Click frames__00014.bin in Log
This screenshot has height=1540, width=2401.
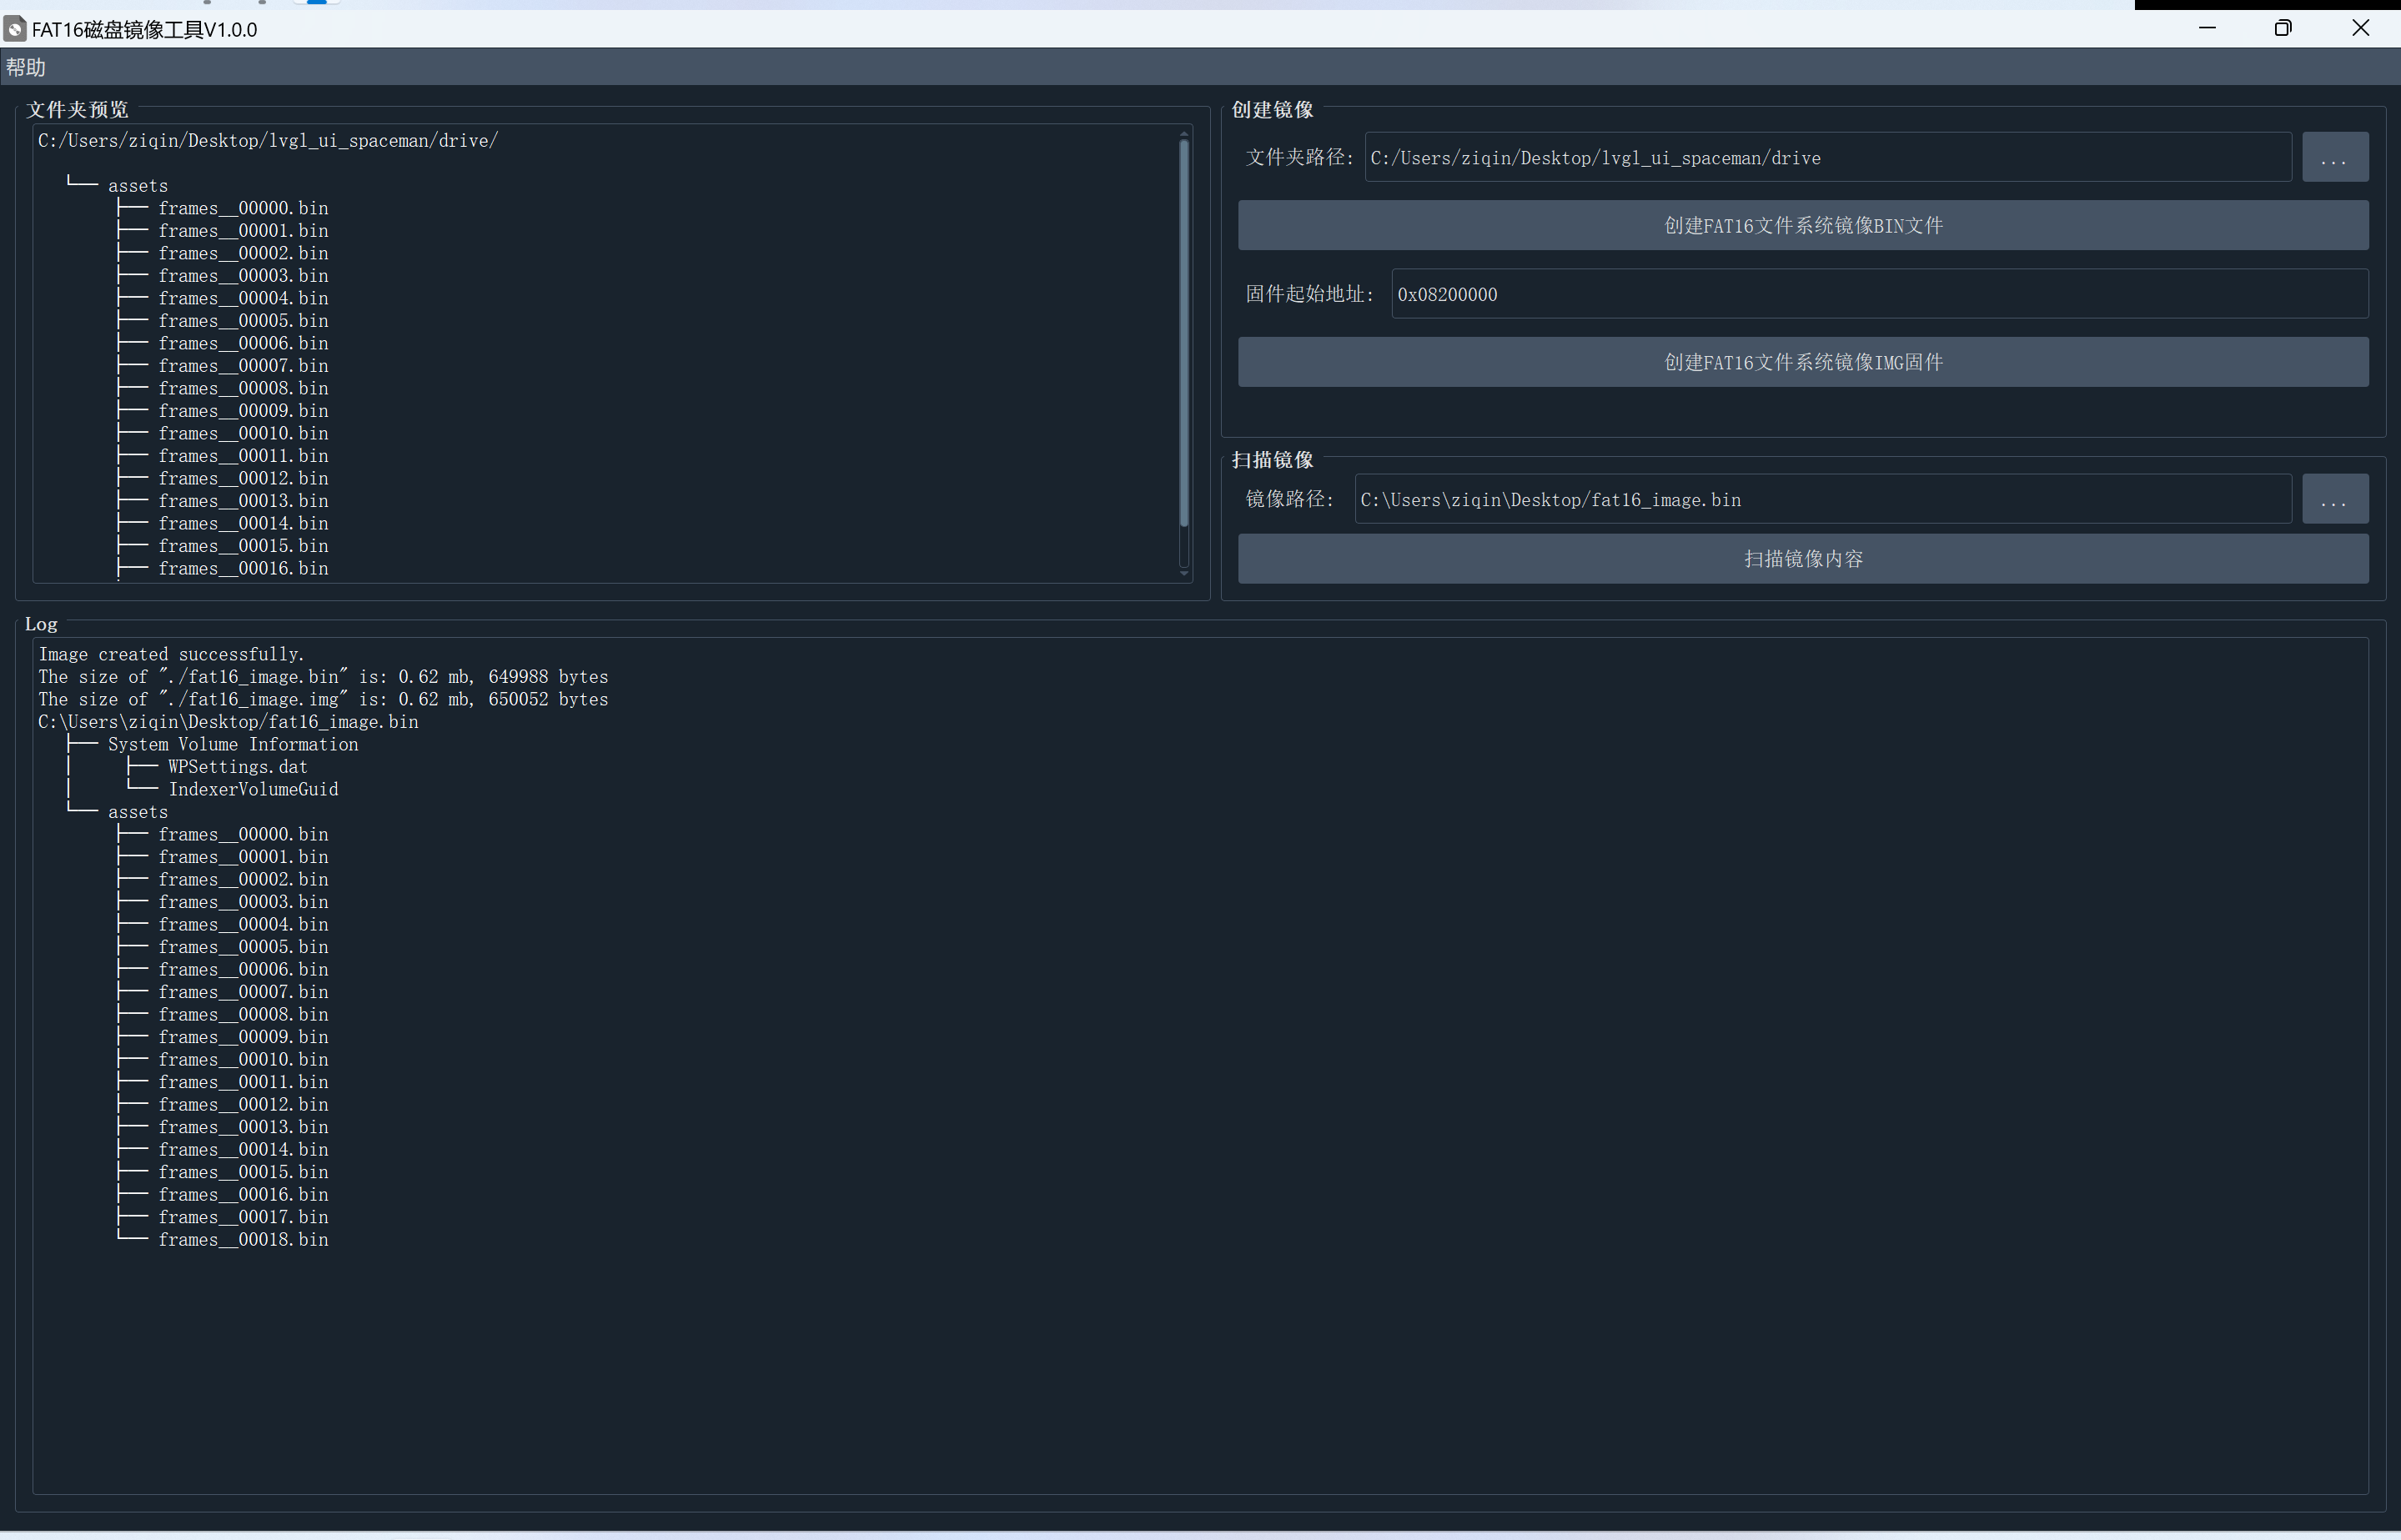[x=243, y=1149]
